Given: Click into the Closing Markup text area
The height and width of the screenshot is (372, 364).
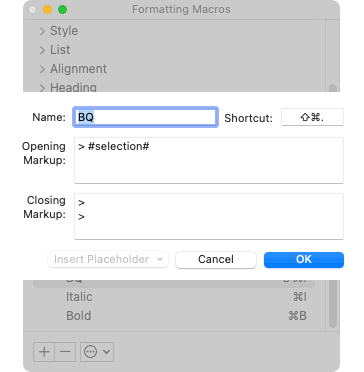Looking at the screenshot, I should [x=209, y=216].
